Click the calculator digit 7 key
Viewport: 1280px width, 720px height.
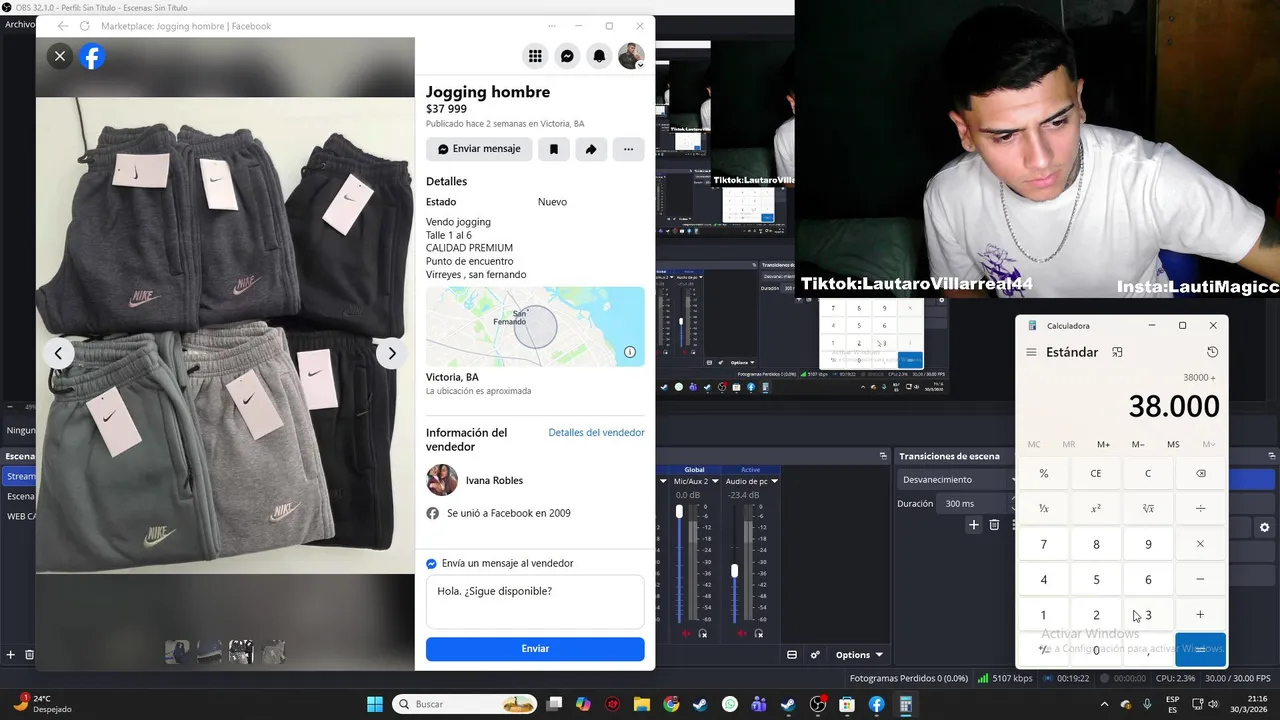(1044, 544)
